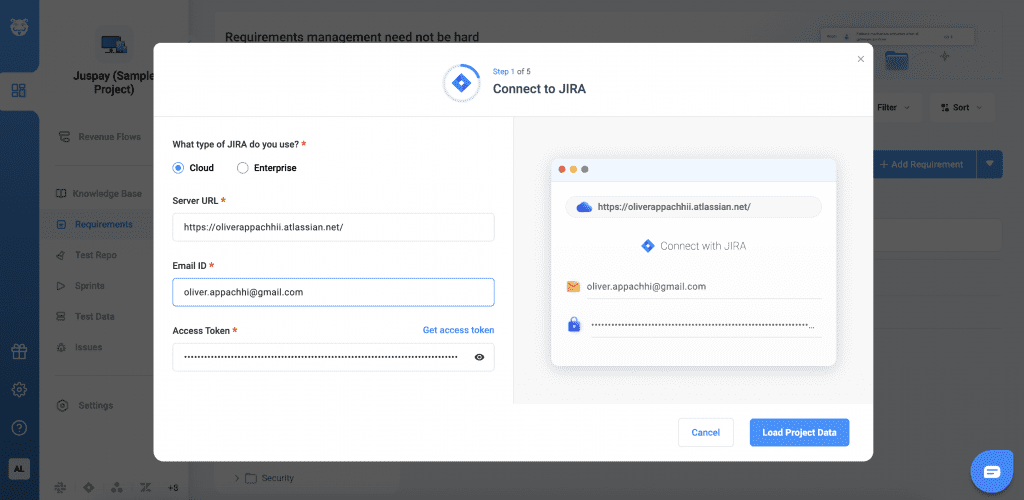Viewport: 1024px width, 500px height.
Task: Click the AL user avatar
Action: (19, 468)
